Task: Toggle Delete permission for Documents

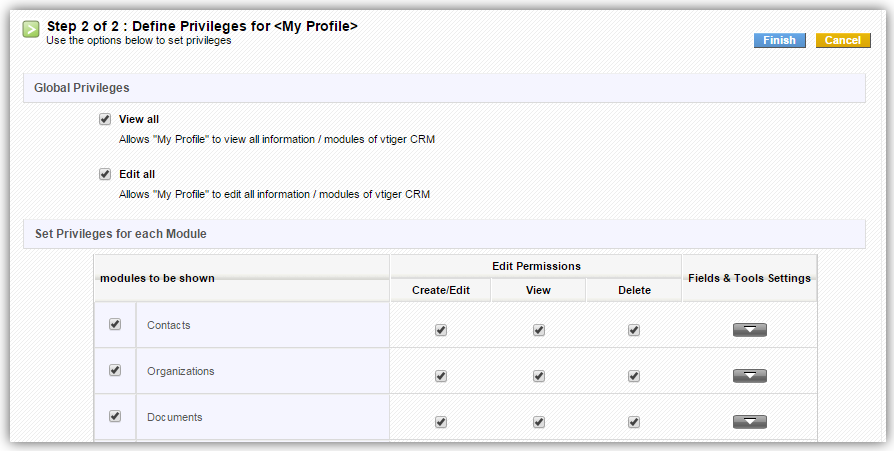Action: coord(634,422)
